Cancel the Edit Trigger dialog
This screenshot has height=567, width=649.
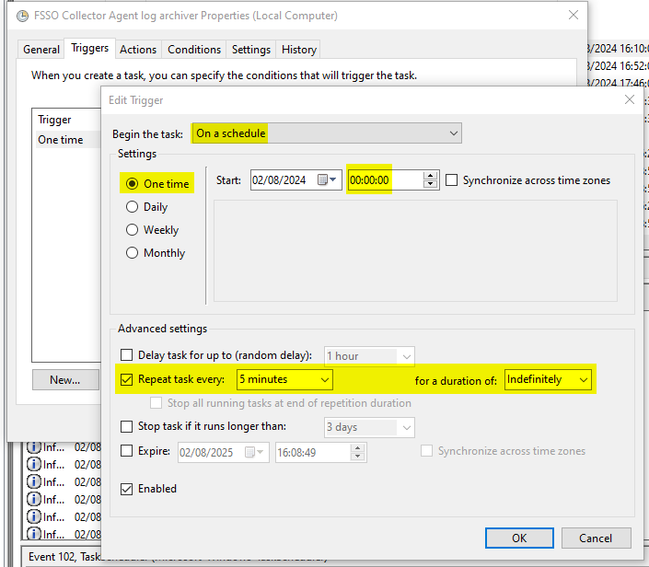click(x=596, y=538)
